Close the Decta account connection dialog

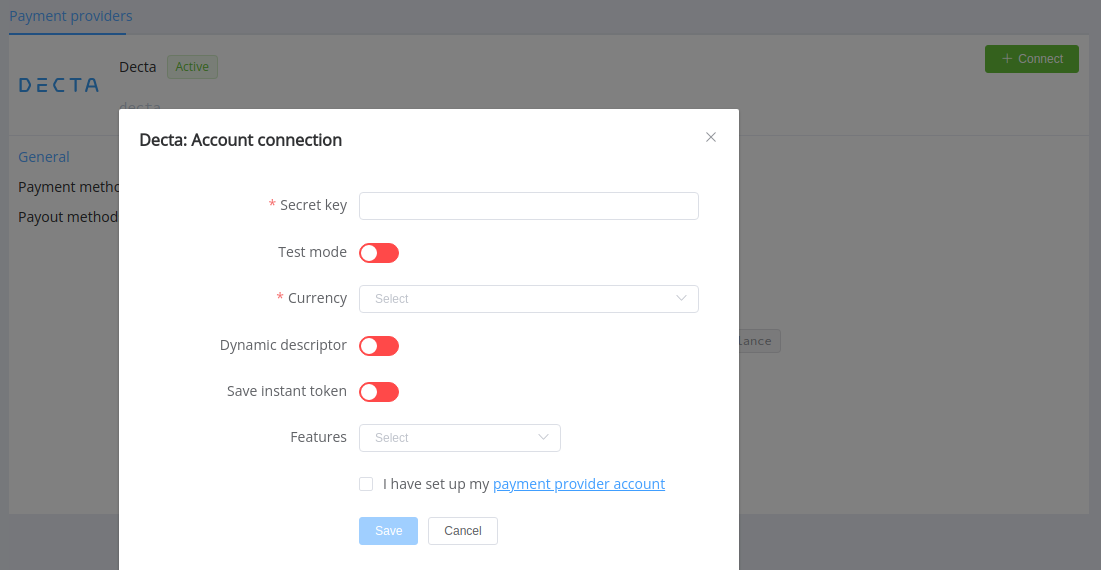coord(711,138)
